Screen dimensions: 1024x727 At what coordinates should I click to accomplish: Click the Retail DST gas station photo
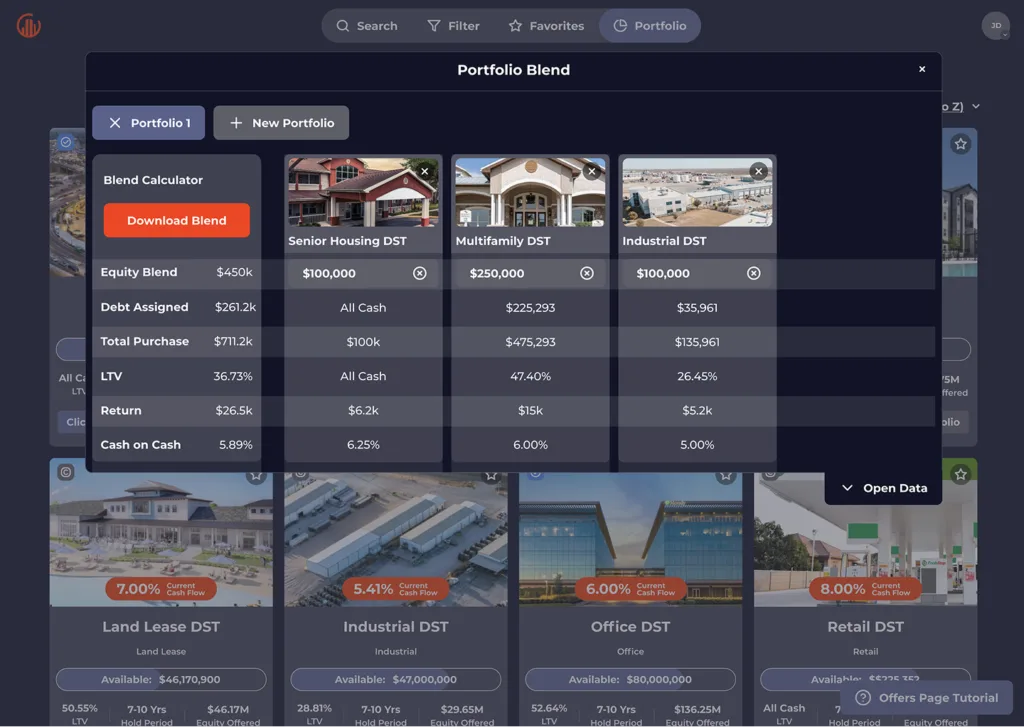[x=865, y=542]
